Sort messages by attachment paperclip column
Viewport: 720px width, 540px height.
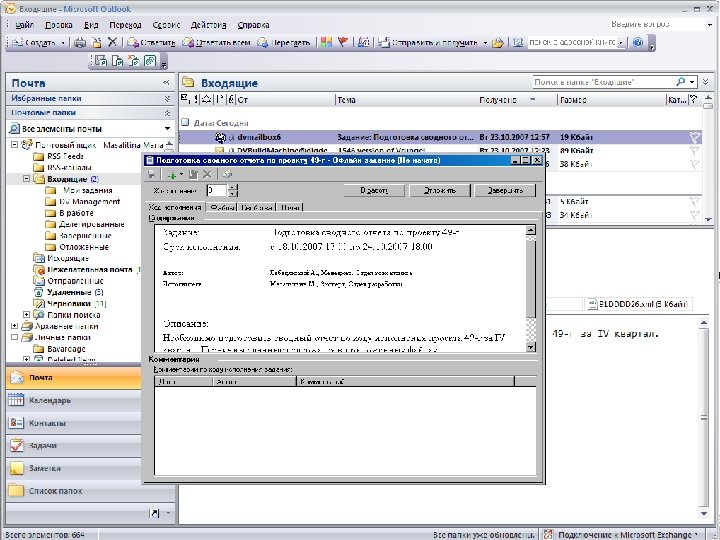pos(231,99)
